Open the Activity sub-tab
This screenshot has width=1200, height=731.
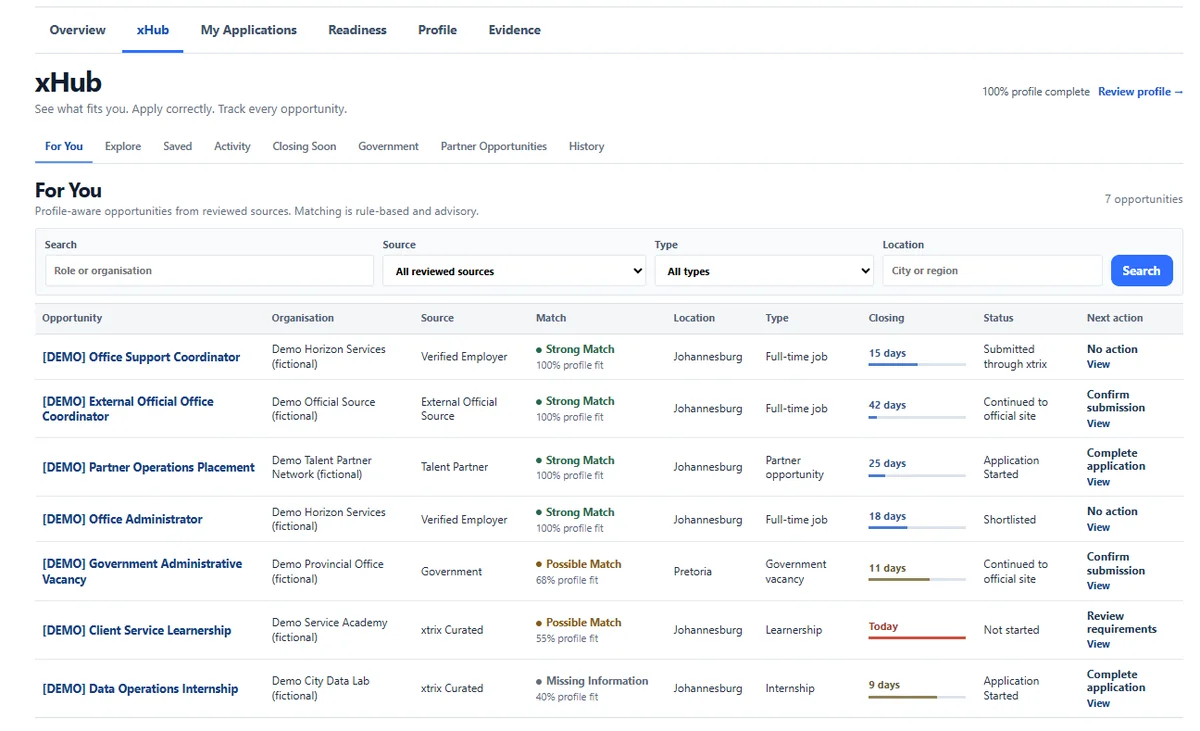(232, 146)
